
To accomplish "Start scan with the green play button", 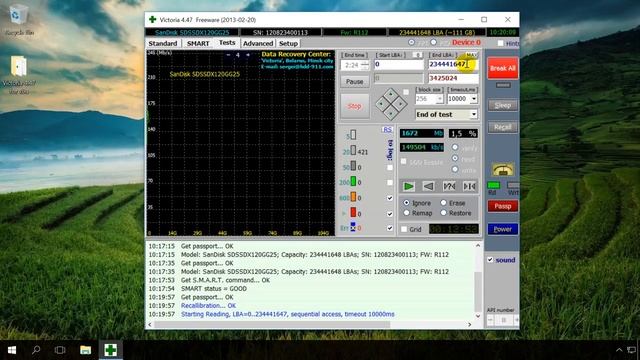I will (x=409, y=187).
